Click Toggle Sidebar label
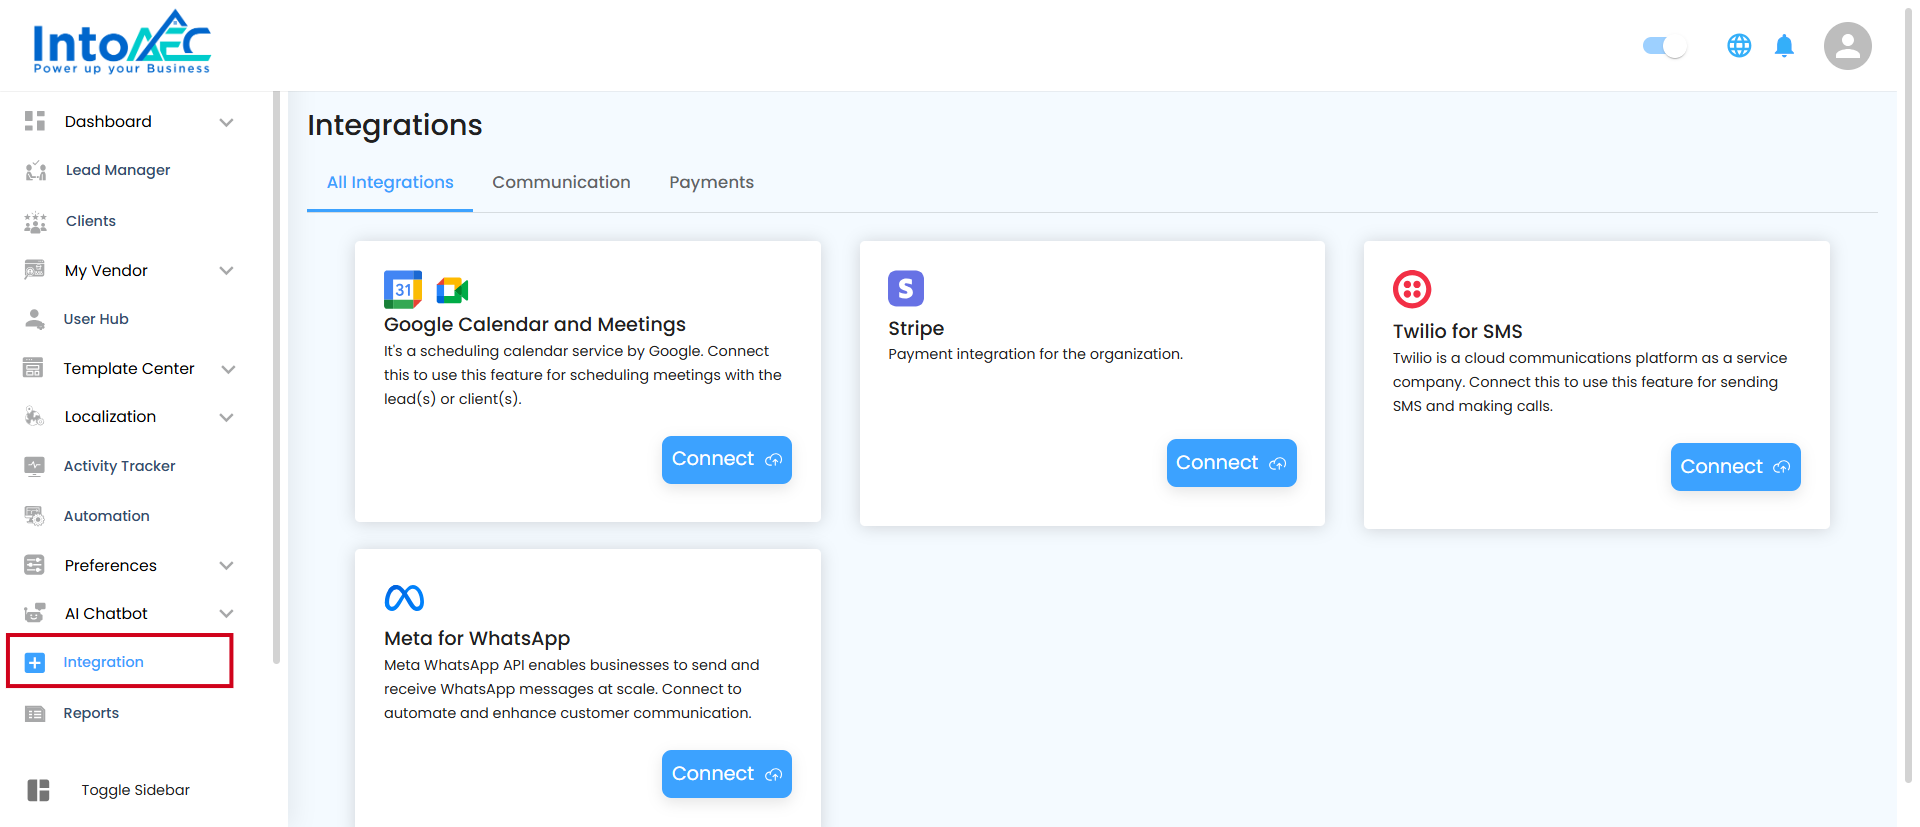The image size is (1920, 827). (x=136, y=790)
